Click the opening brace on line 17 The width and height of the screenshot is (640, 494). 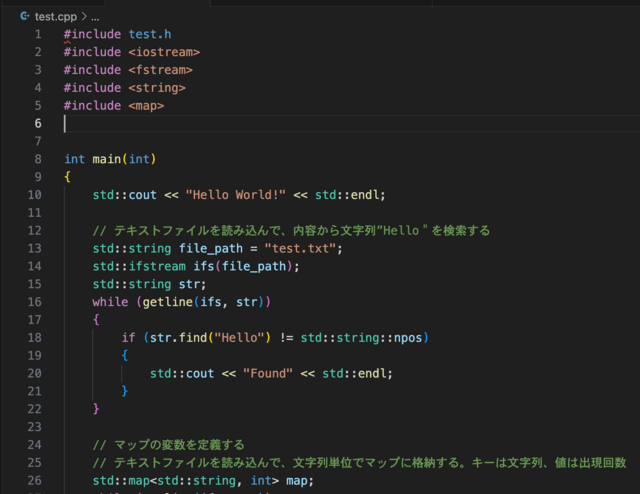click(97, 320)
